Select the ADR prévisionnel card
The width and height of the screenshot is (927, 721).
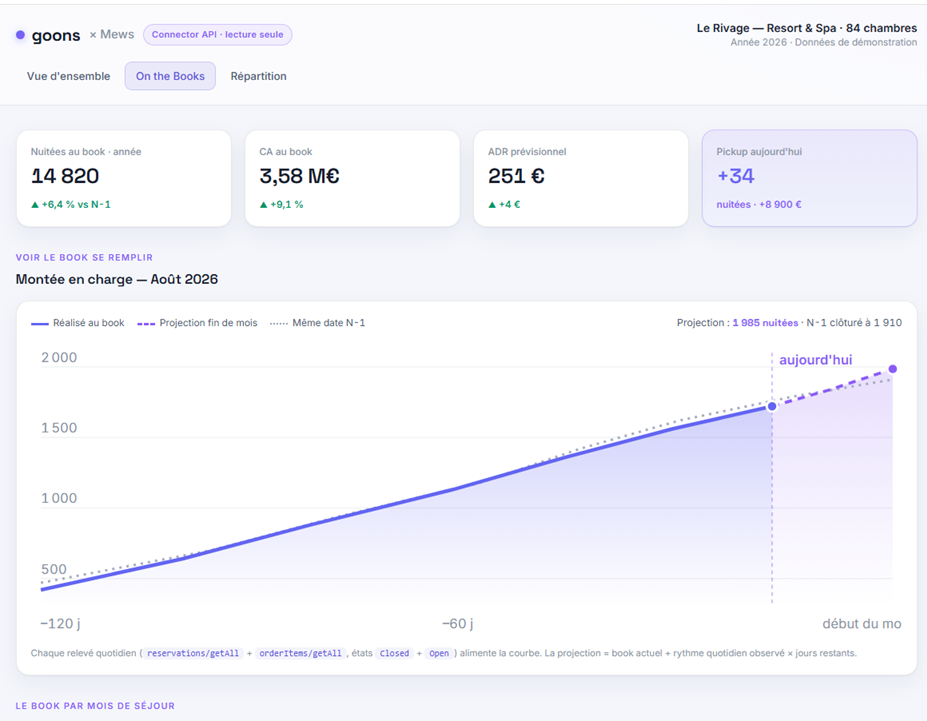[x=581, y=178]
